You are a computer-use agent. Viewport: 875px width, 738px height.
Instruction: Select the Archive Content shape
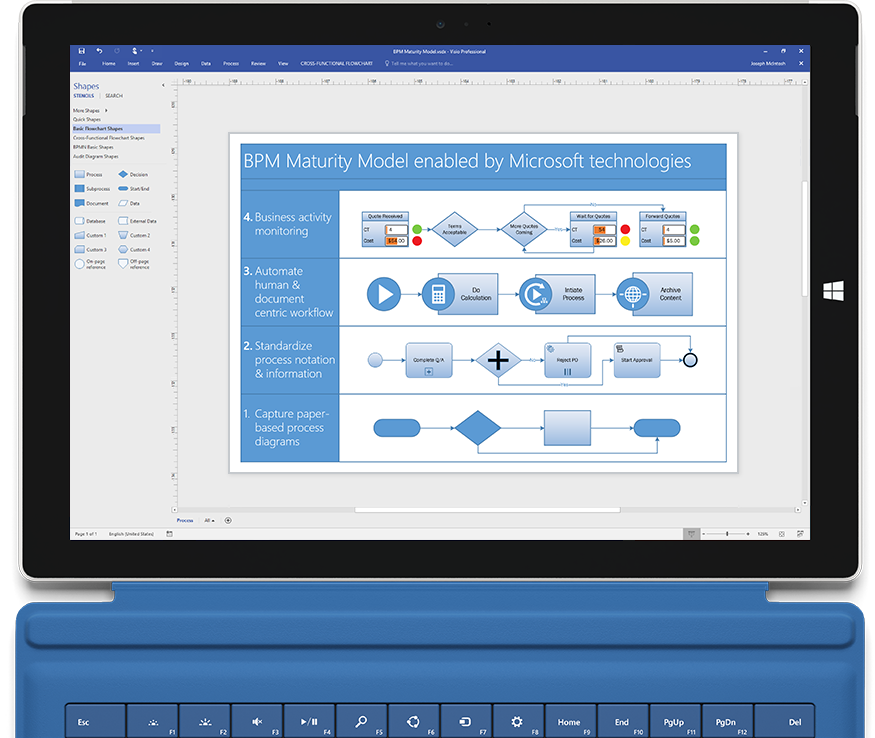click(x=655, y=294)
